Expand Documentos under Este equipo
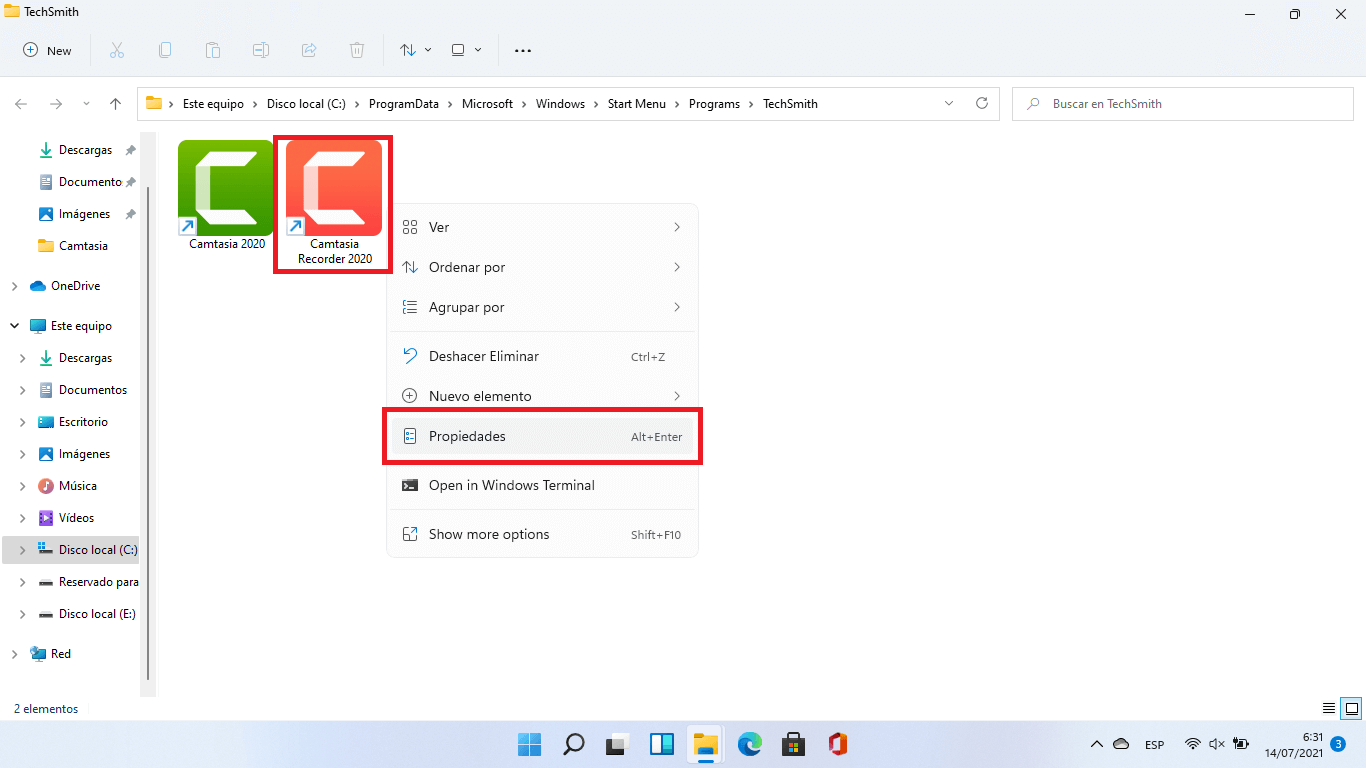This screenshot has height=768, width=1370. pyautogui.click(x=22, y=390)
